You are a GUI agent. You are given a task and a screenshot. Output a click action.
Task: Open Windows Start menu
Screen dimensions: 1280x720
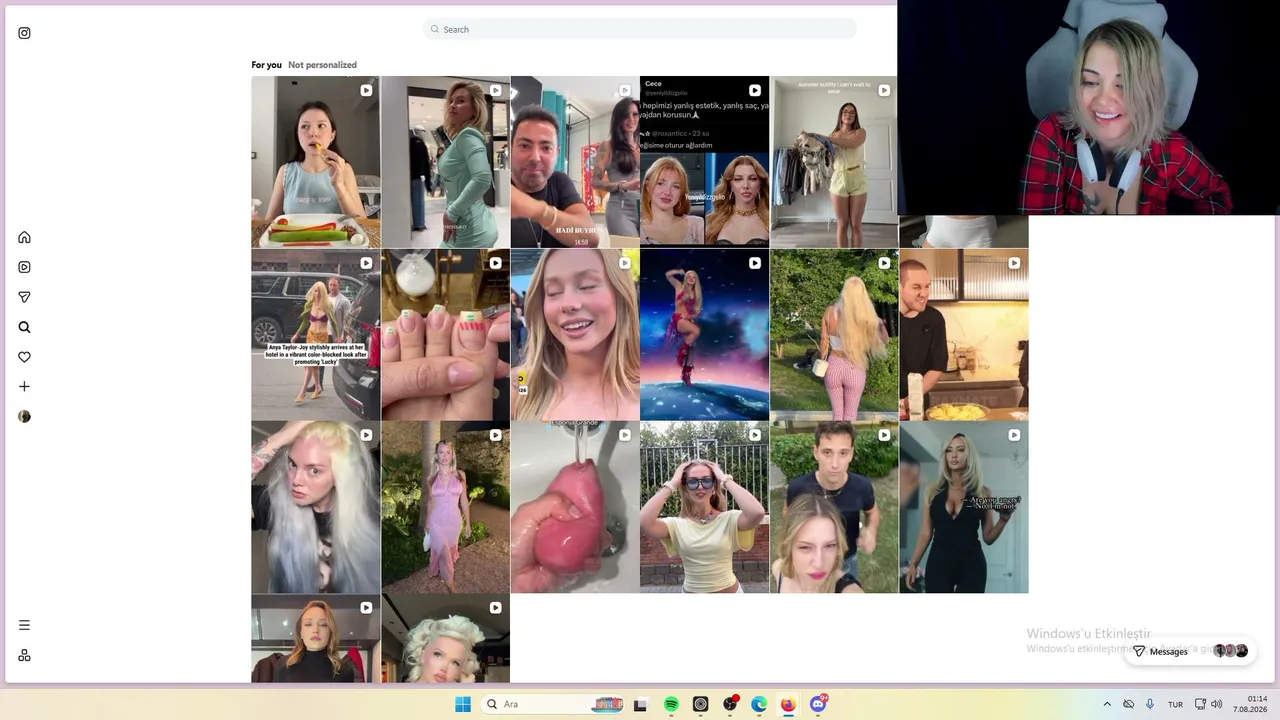click(462, 704)
